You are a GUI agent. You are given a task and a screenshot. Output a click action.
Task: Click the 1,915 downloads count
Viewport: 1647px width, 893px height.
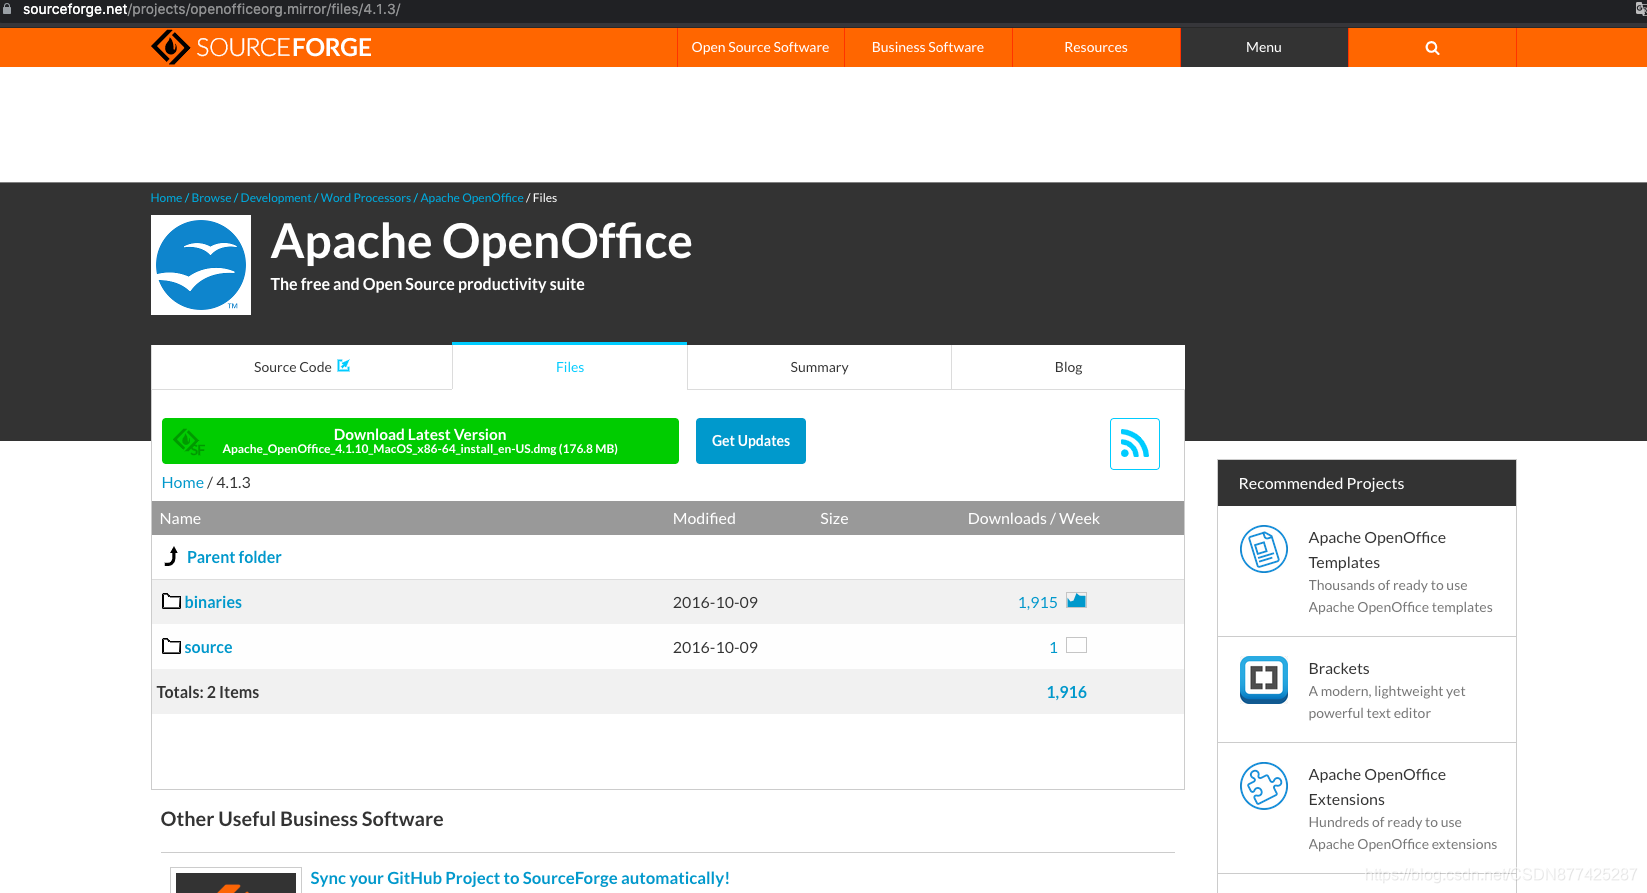[1038, 602]
